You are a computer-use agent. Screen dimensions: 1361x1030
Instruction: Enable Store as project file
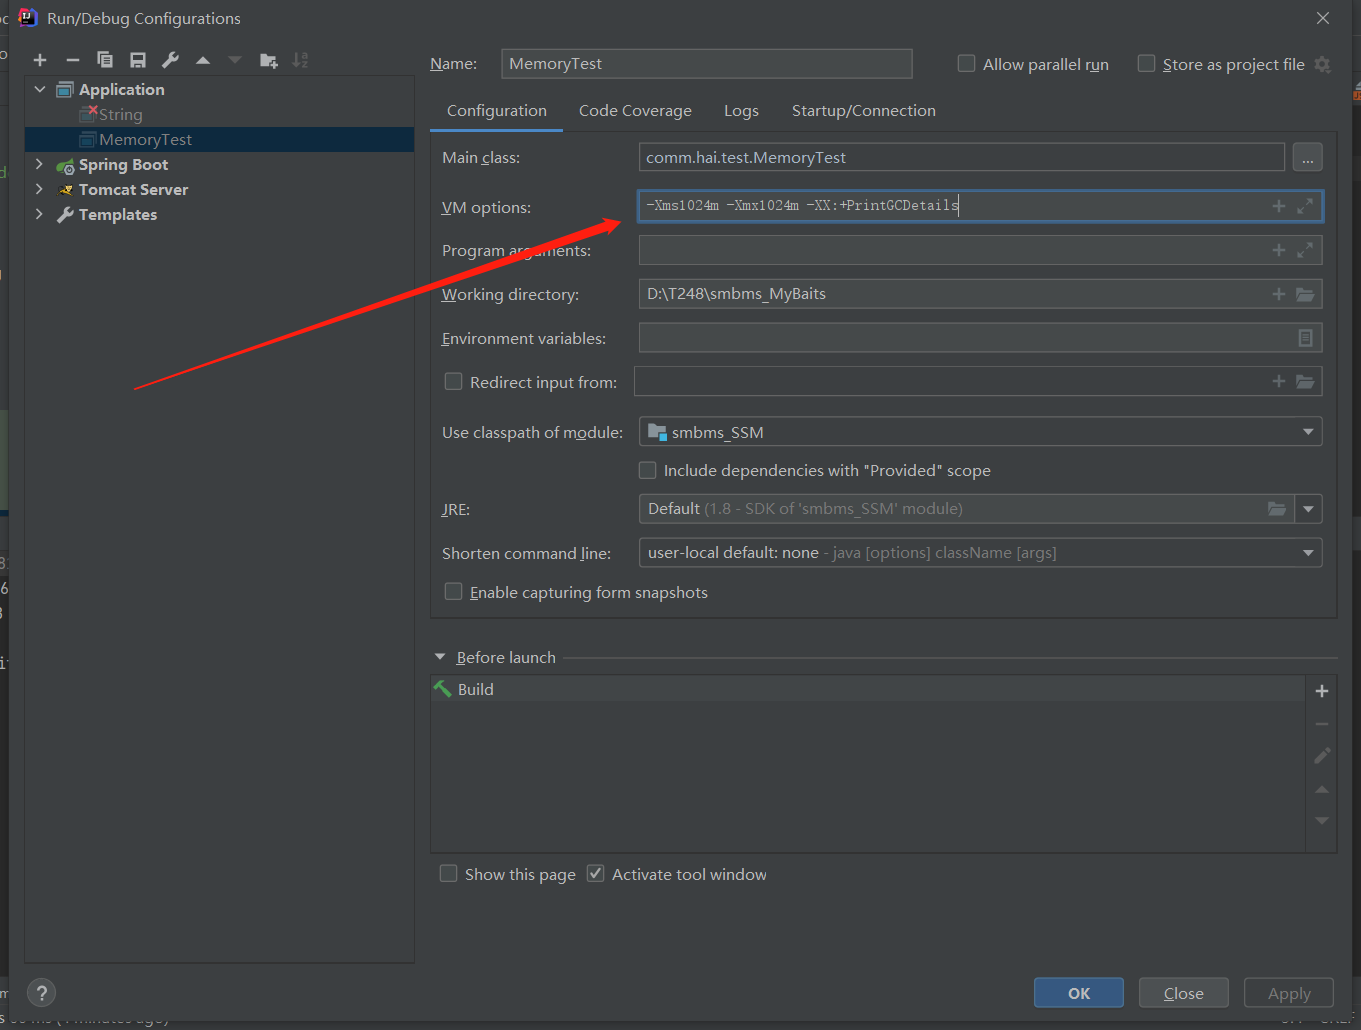[x=1146, y=64]
